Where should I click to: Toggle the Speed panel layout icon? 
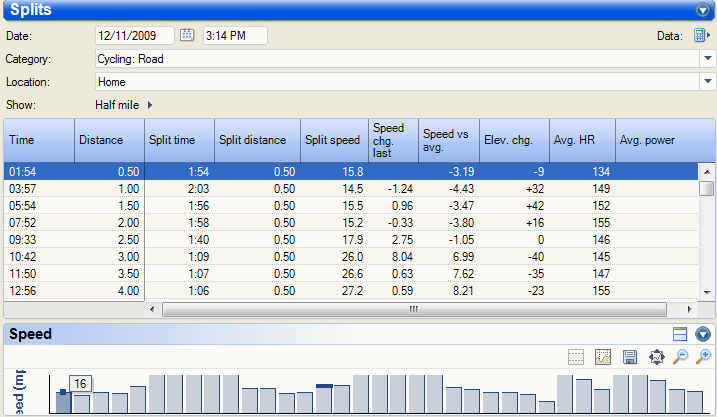pos(680,334)
